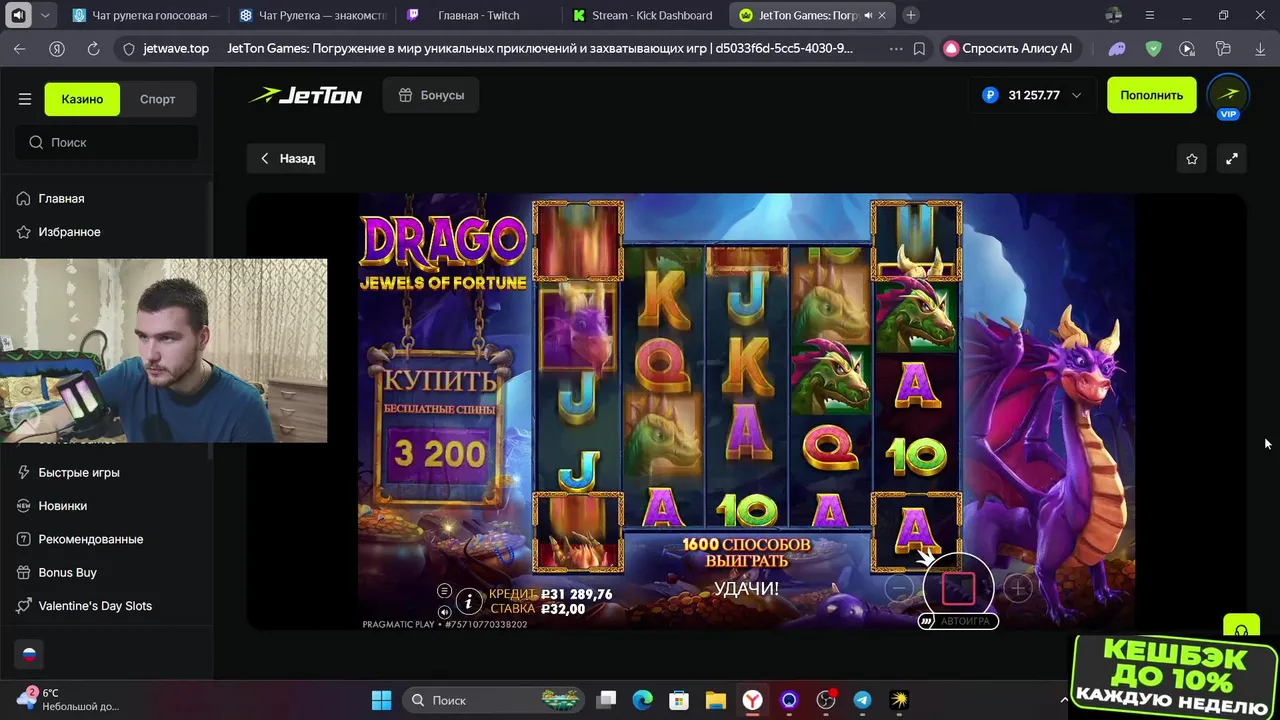This screenshot has height=720, width=1280.
Task: Open Telegram from taskbar
Action: tap(862, 700)
